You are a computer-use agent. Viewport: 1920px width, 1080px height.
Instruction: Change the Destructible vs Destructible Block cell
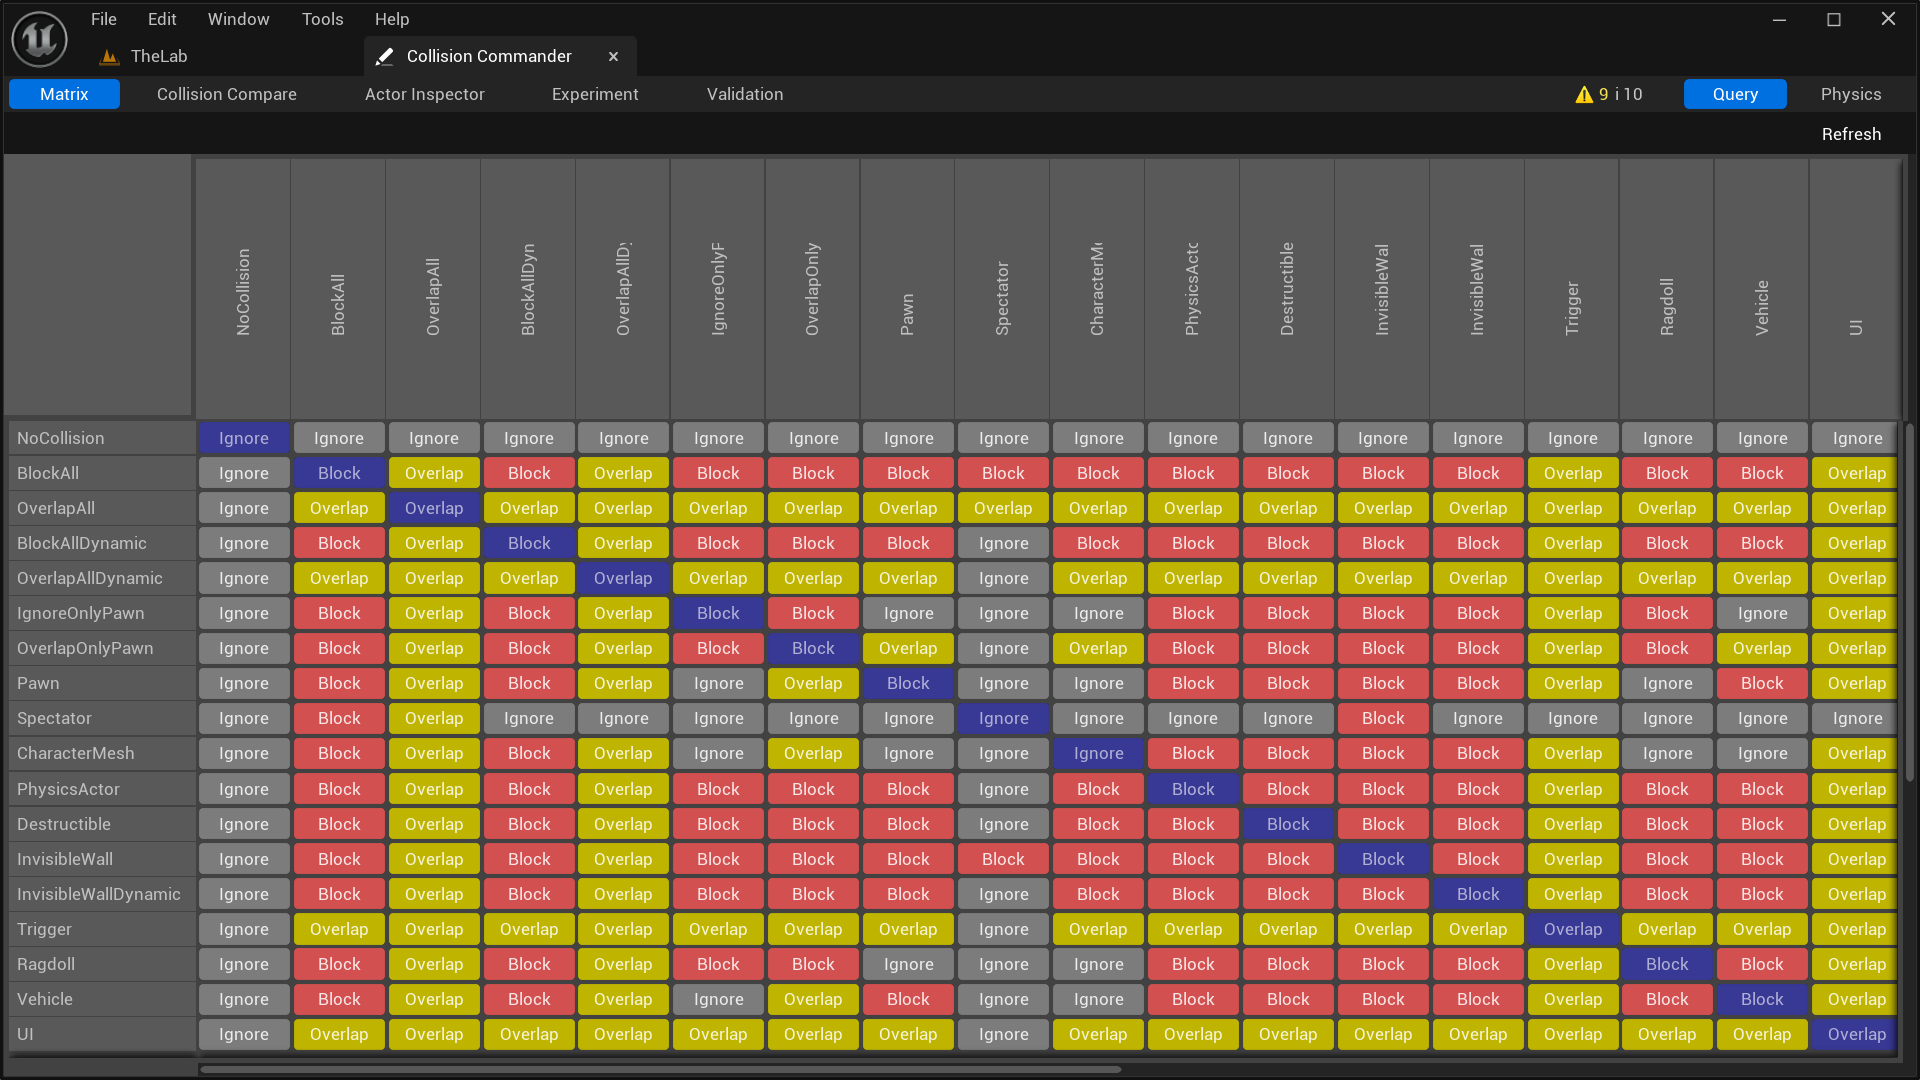click(x=1288, y=823)
